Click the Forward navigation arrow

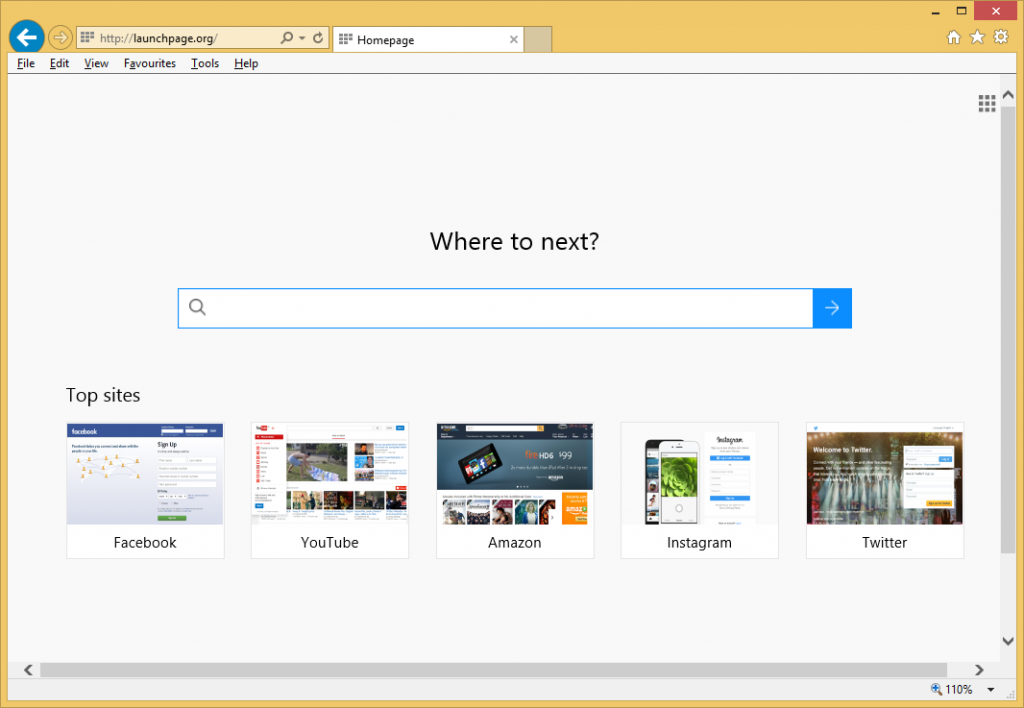coord(59,38)
